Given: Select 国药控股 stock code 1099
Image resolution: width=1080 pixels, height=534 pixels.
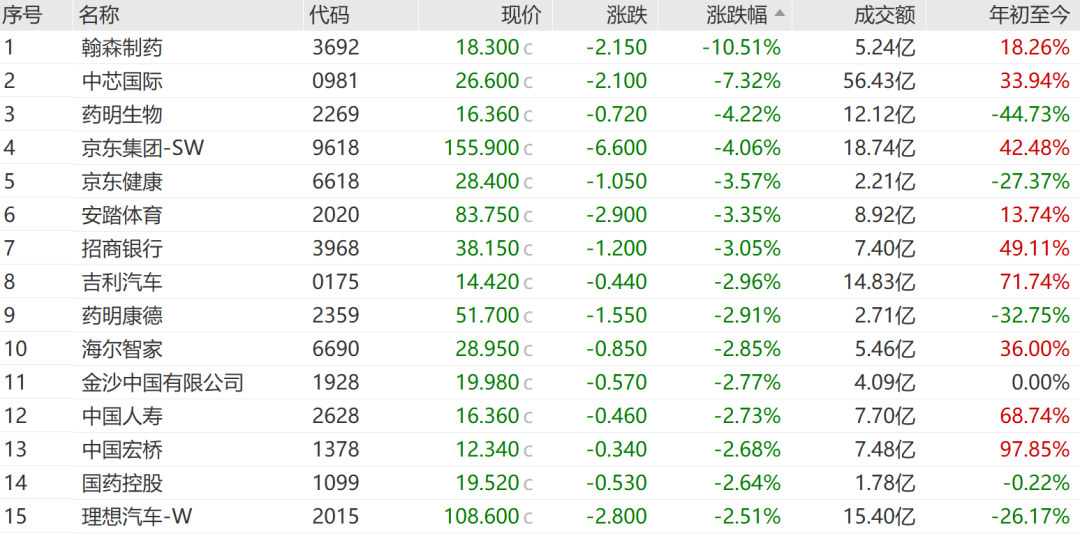Looking at the screenshot, I should pos(335,482).
